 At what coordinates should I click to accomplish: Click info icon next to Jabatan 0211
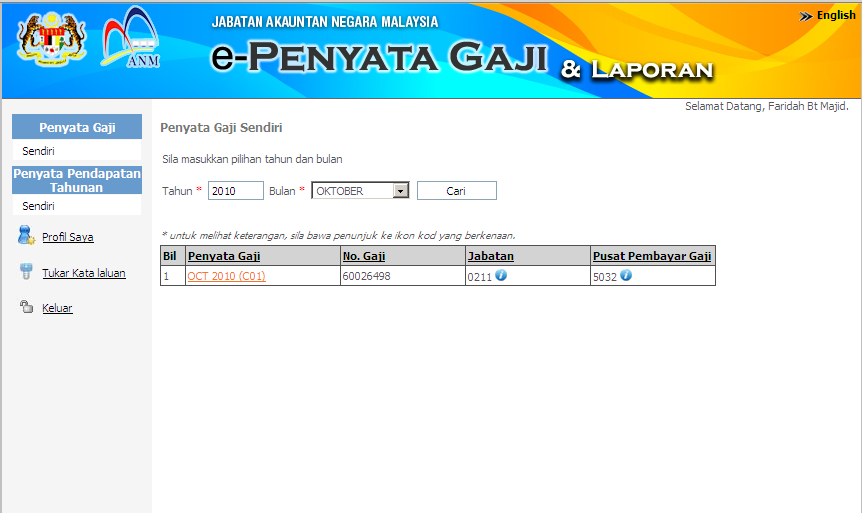coord(501,275)
